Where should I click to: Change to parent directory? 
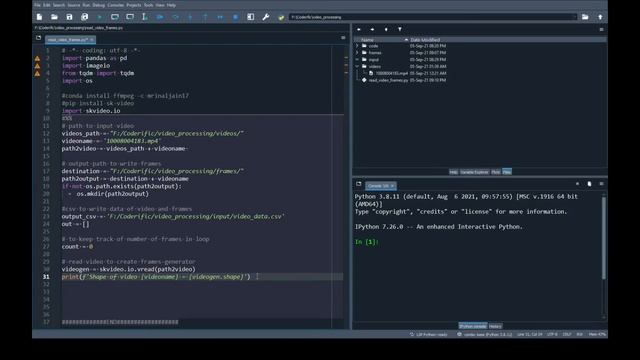click(600, 17)
